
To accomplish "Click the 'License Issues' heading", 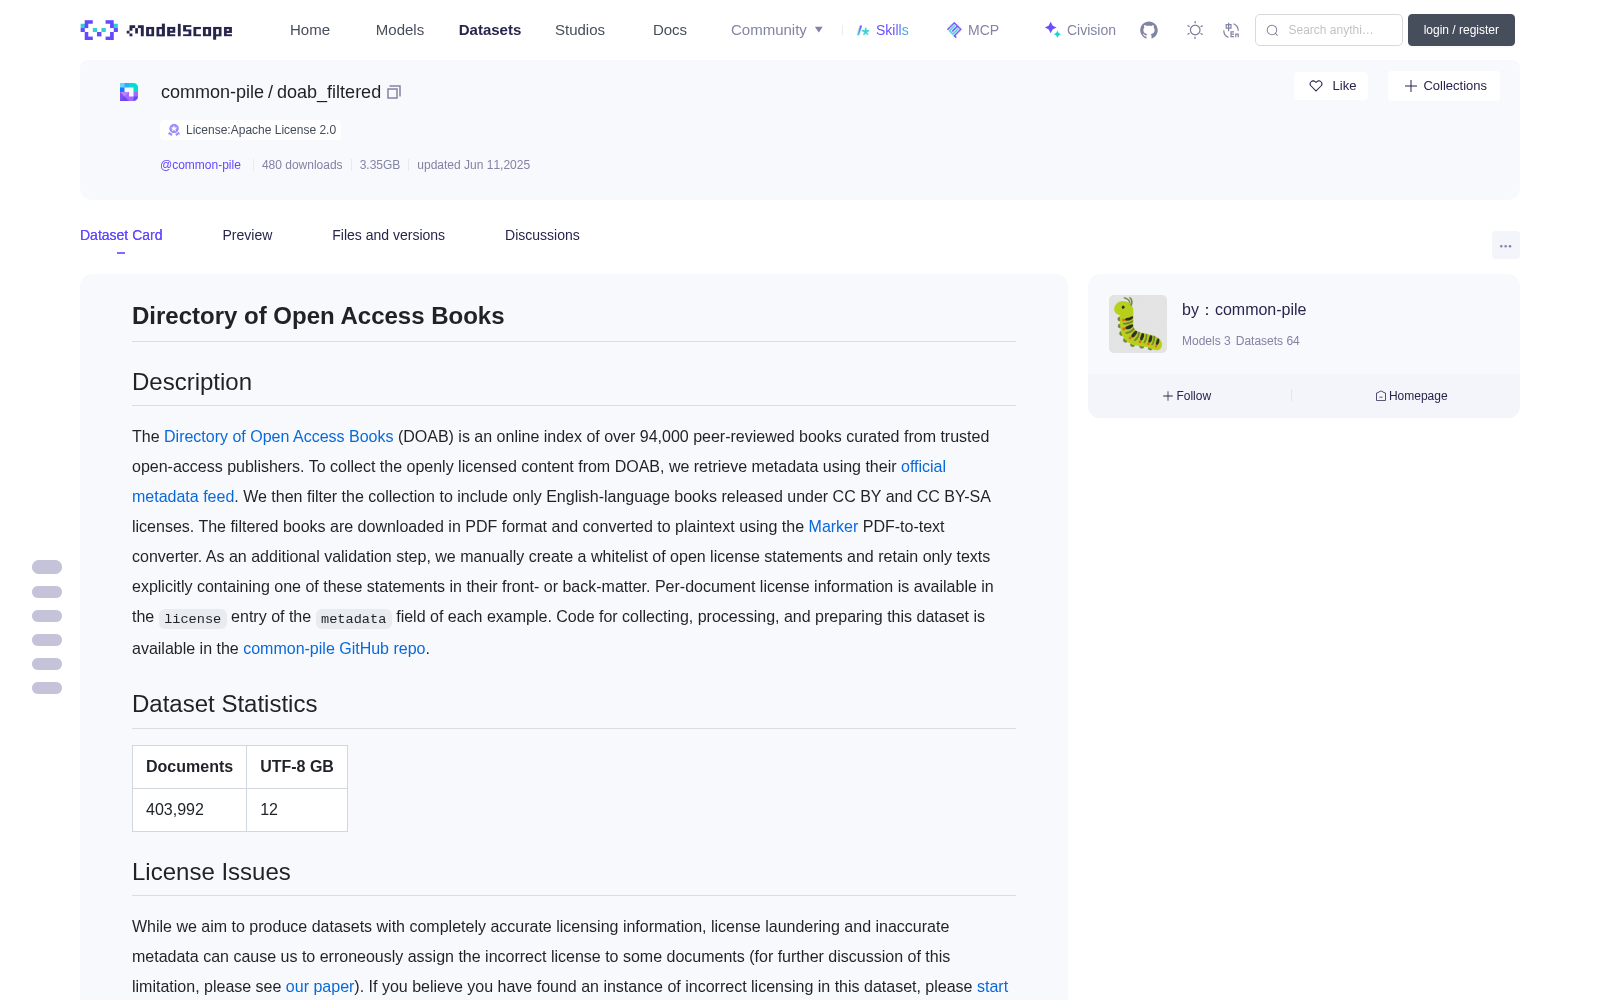I will 211,872.
